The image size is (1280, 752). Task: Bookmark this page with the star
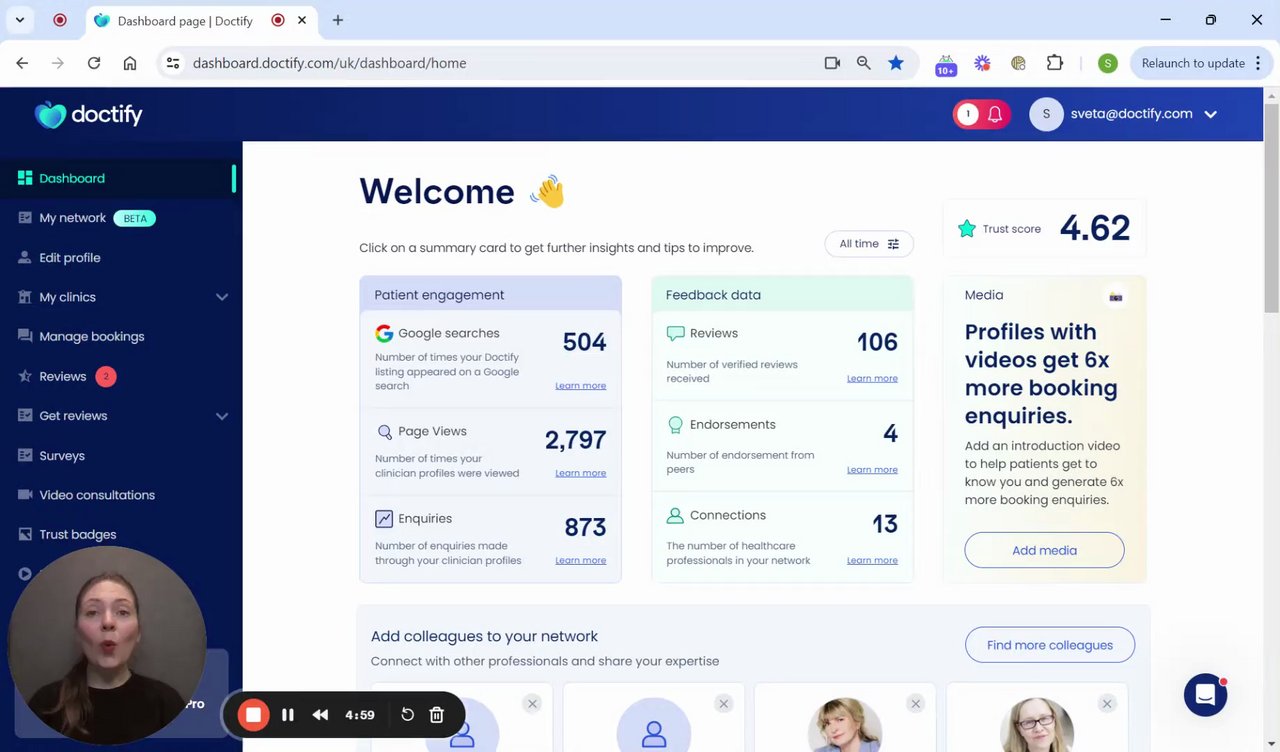(x=896, y=63)
